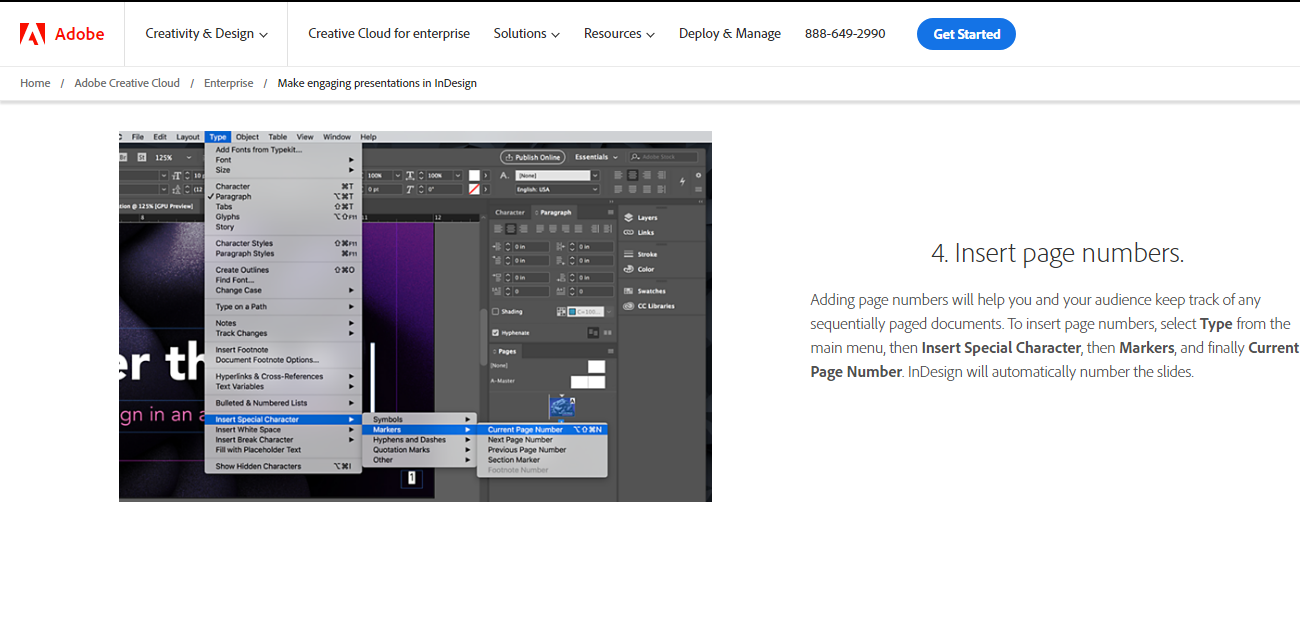Screen dimensions: 1300x626
Task: Click the white fill color swatch
Action: pos(475,175)
